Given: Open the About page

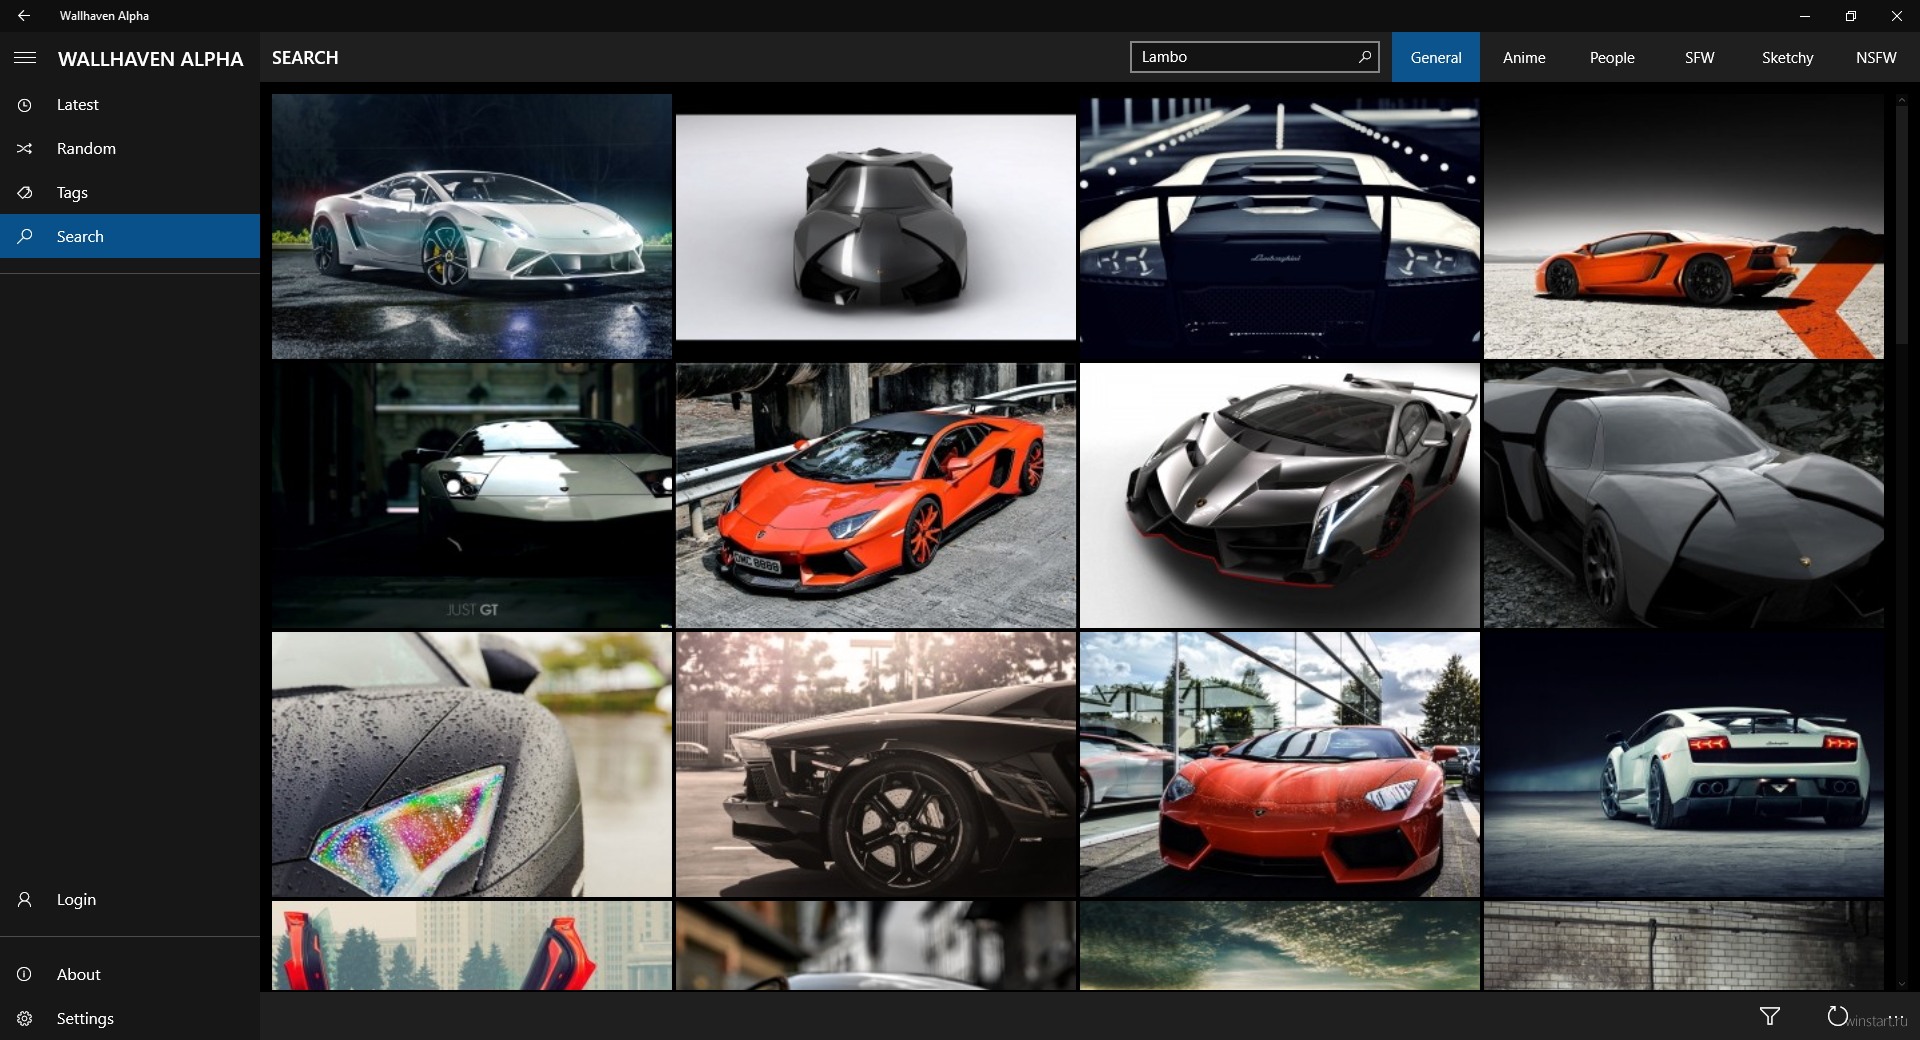Looking at the screenshot, I should pos(130,974).
